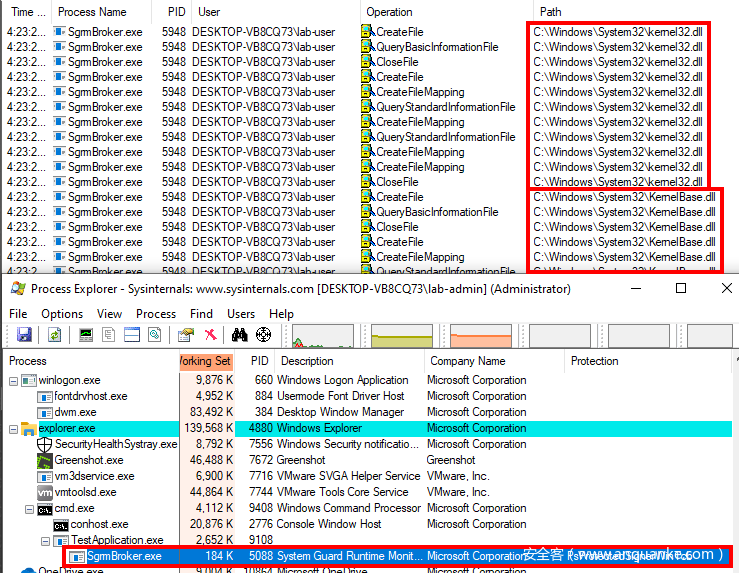
Task: Collapse the winlogon.exe tree node
Action: 14,381
